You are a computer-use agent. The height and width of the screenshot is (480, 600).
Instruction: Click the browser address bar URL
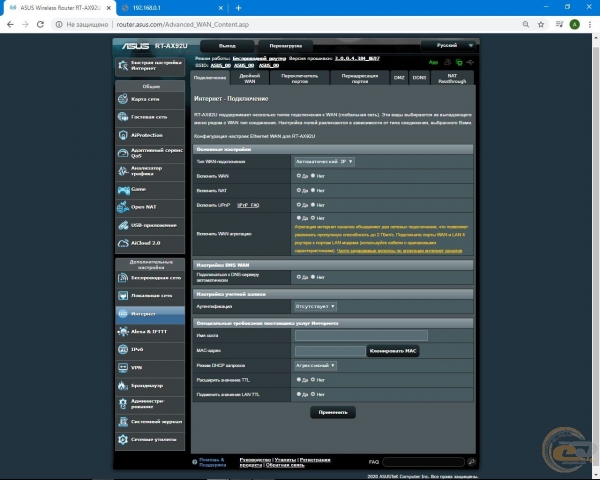point(183,24)
